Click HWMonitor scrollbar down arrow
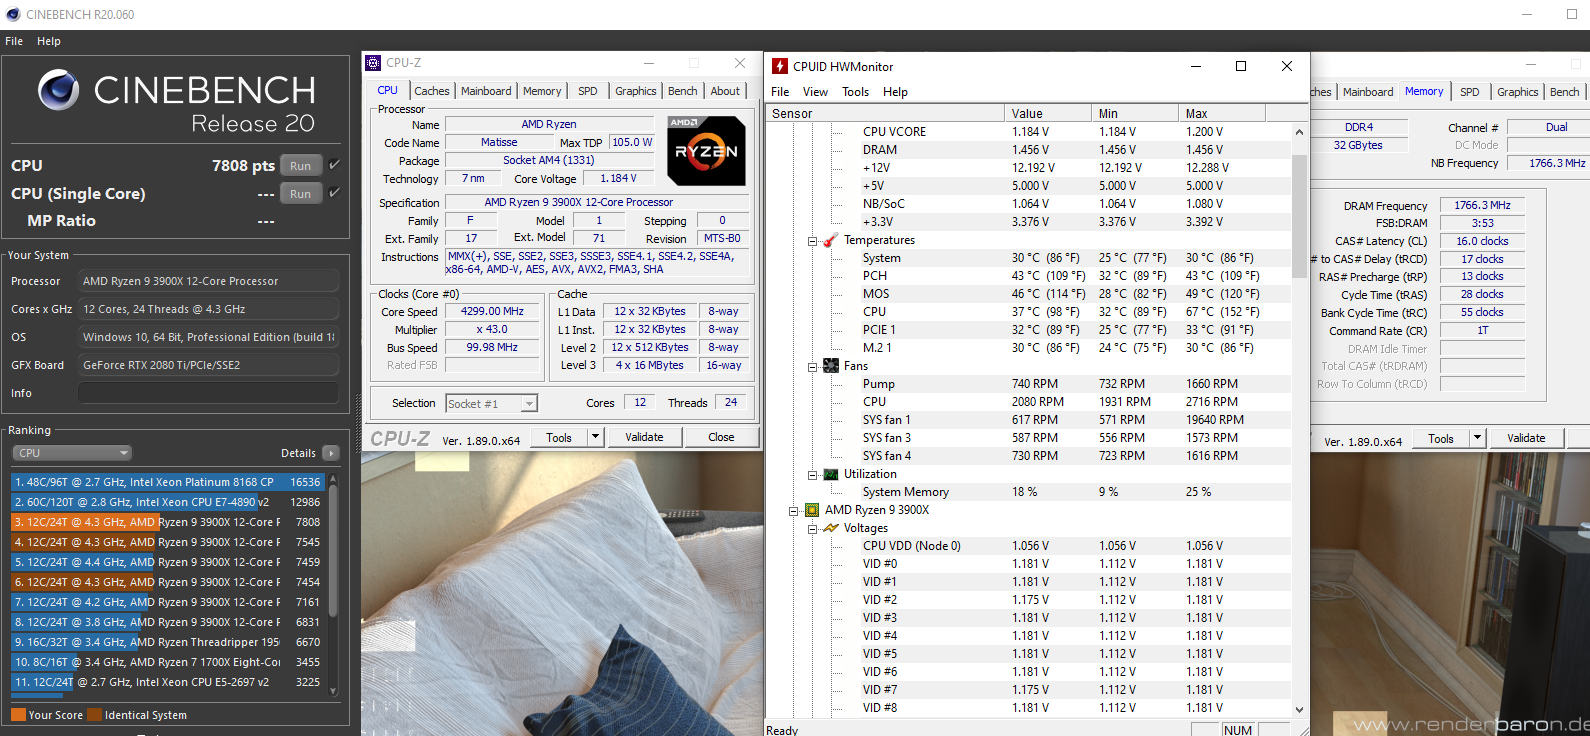 tap(1299, 709)
